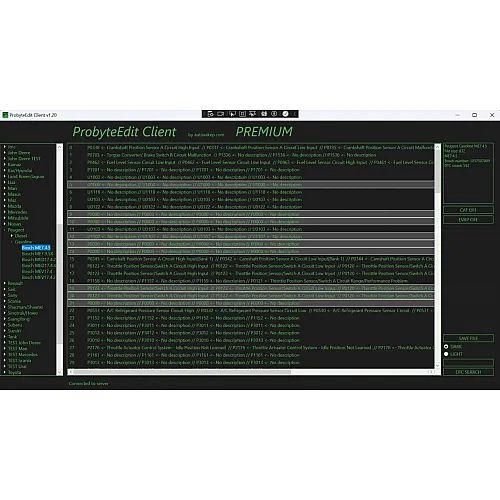Click the select element cursor icon in debug toolbar
This screenshot has height=500, width=500.
tap(232, 114)
